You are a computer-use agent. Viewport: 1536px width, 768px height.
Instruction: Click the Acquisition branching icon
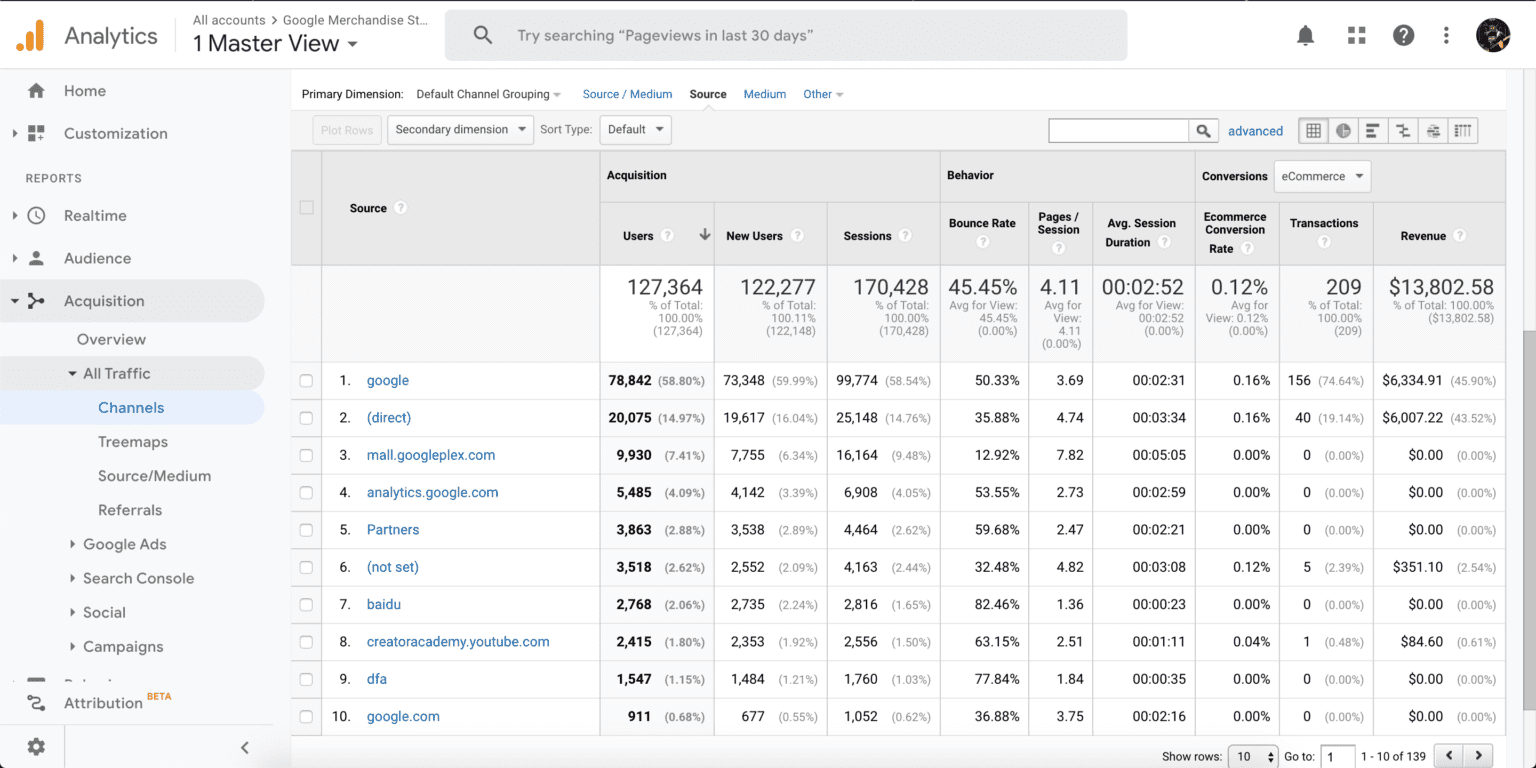point(36,301)
